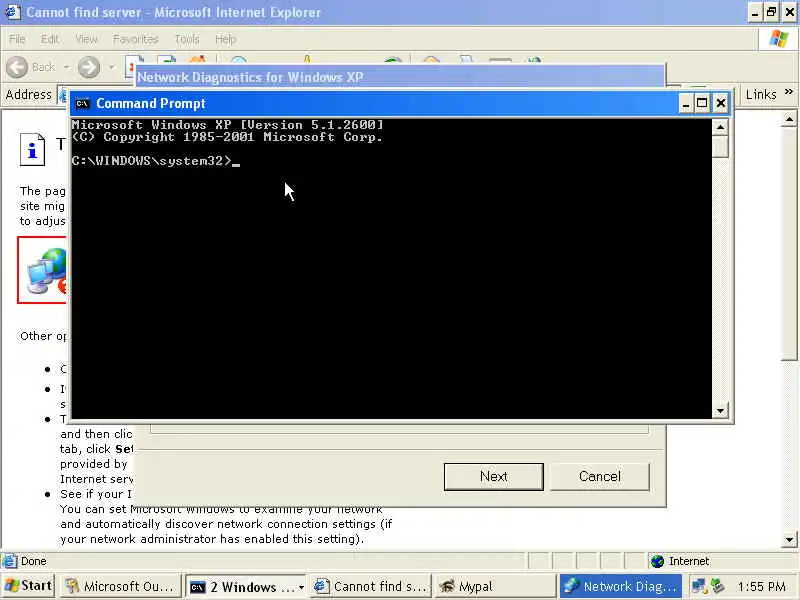Open the Favorites menu in Internet Explorer
The height and width of the screenshot is (600, 800).
click(x=135, y=39)
